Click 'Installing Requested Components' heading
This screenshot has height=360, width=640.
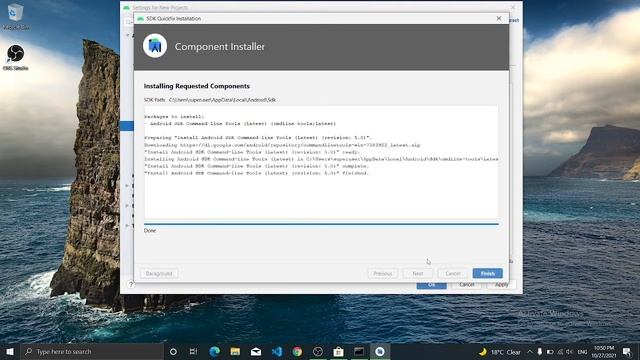[x=197, y=86]
